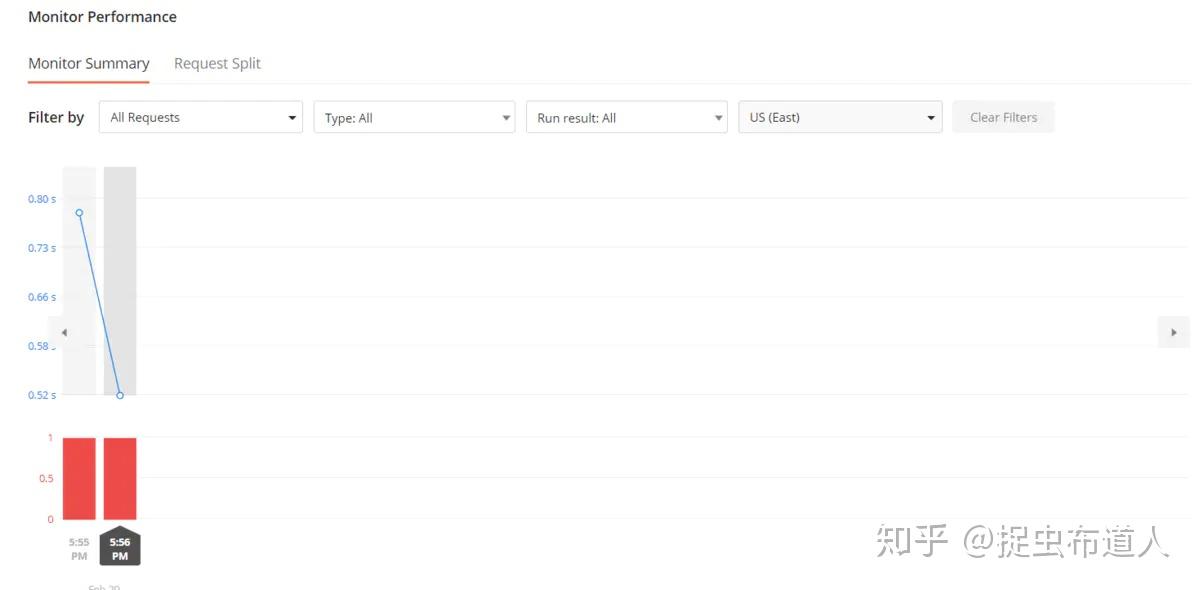Select the Monitor Summary tab

[88, 62]
